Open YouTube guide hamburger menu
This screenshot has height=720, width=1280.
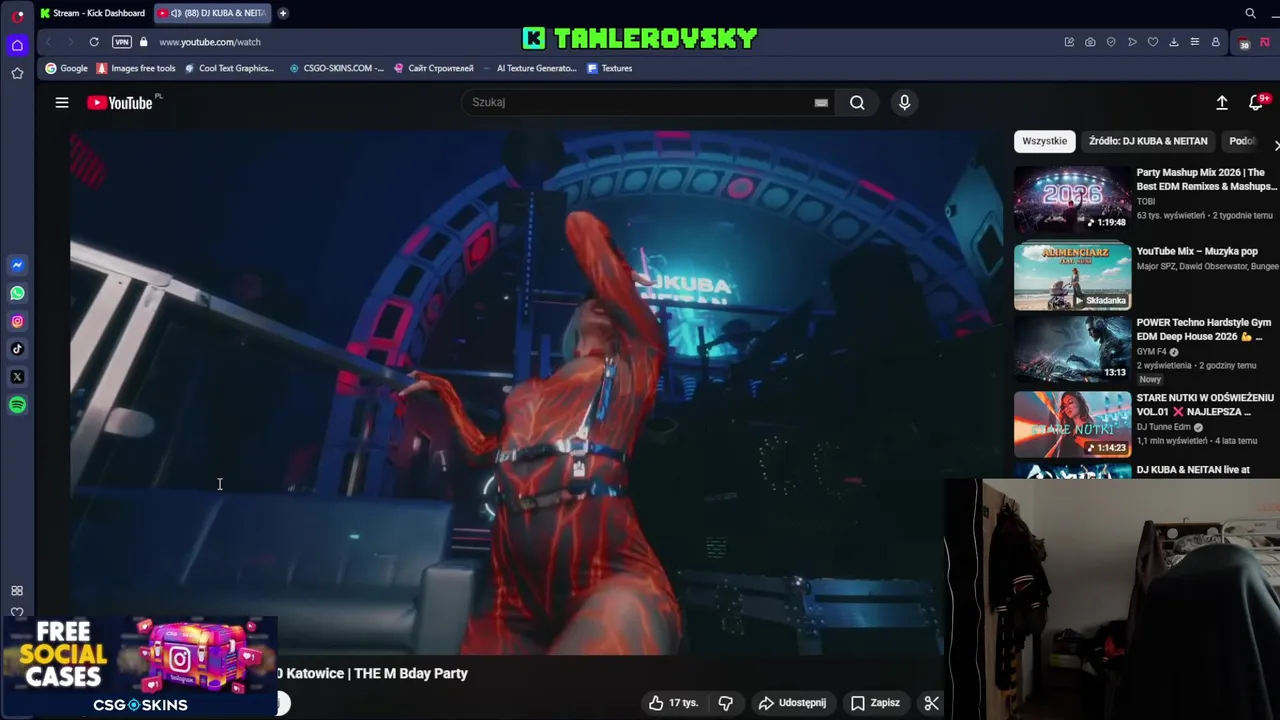[62, 102]
